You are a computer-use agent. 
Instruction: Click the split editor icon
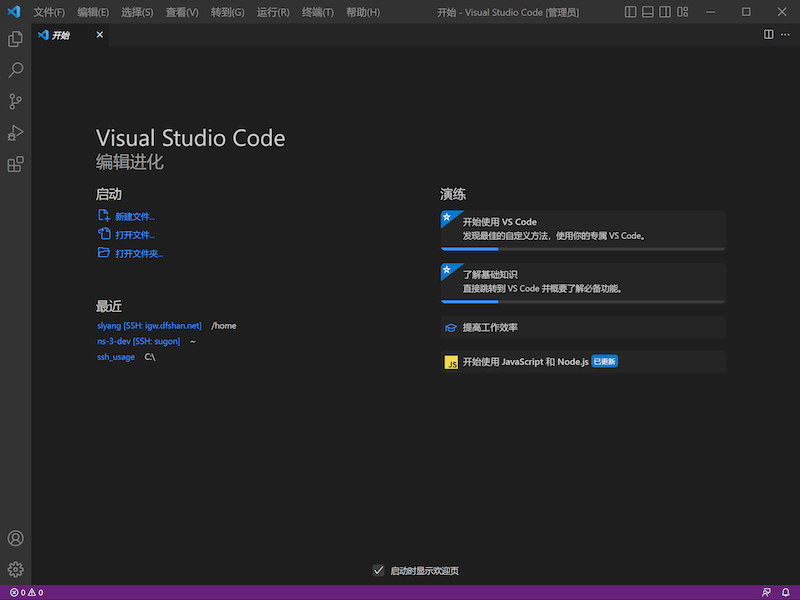click(768, 34)
